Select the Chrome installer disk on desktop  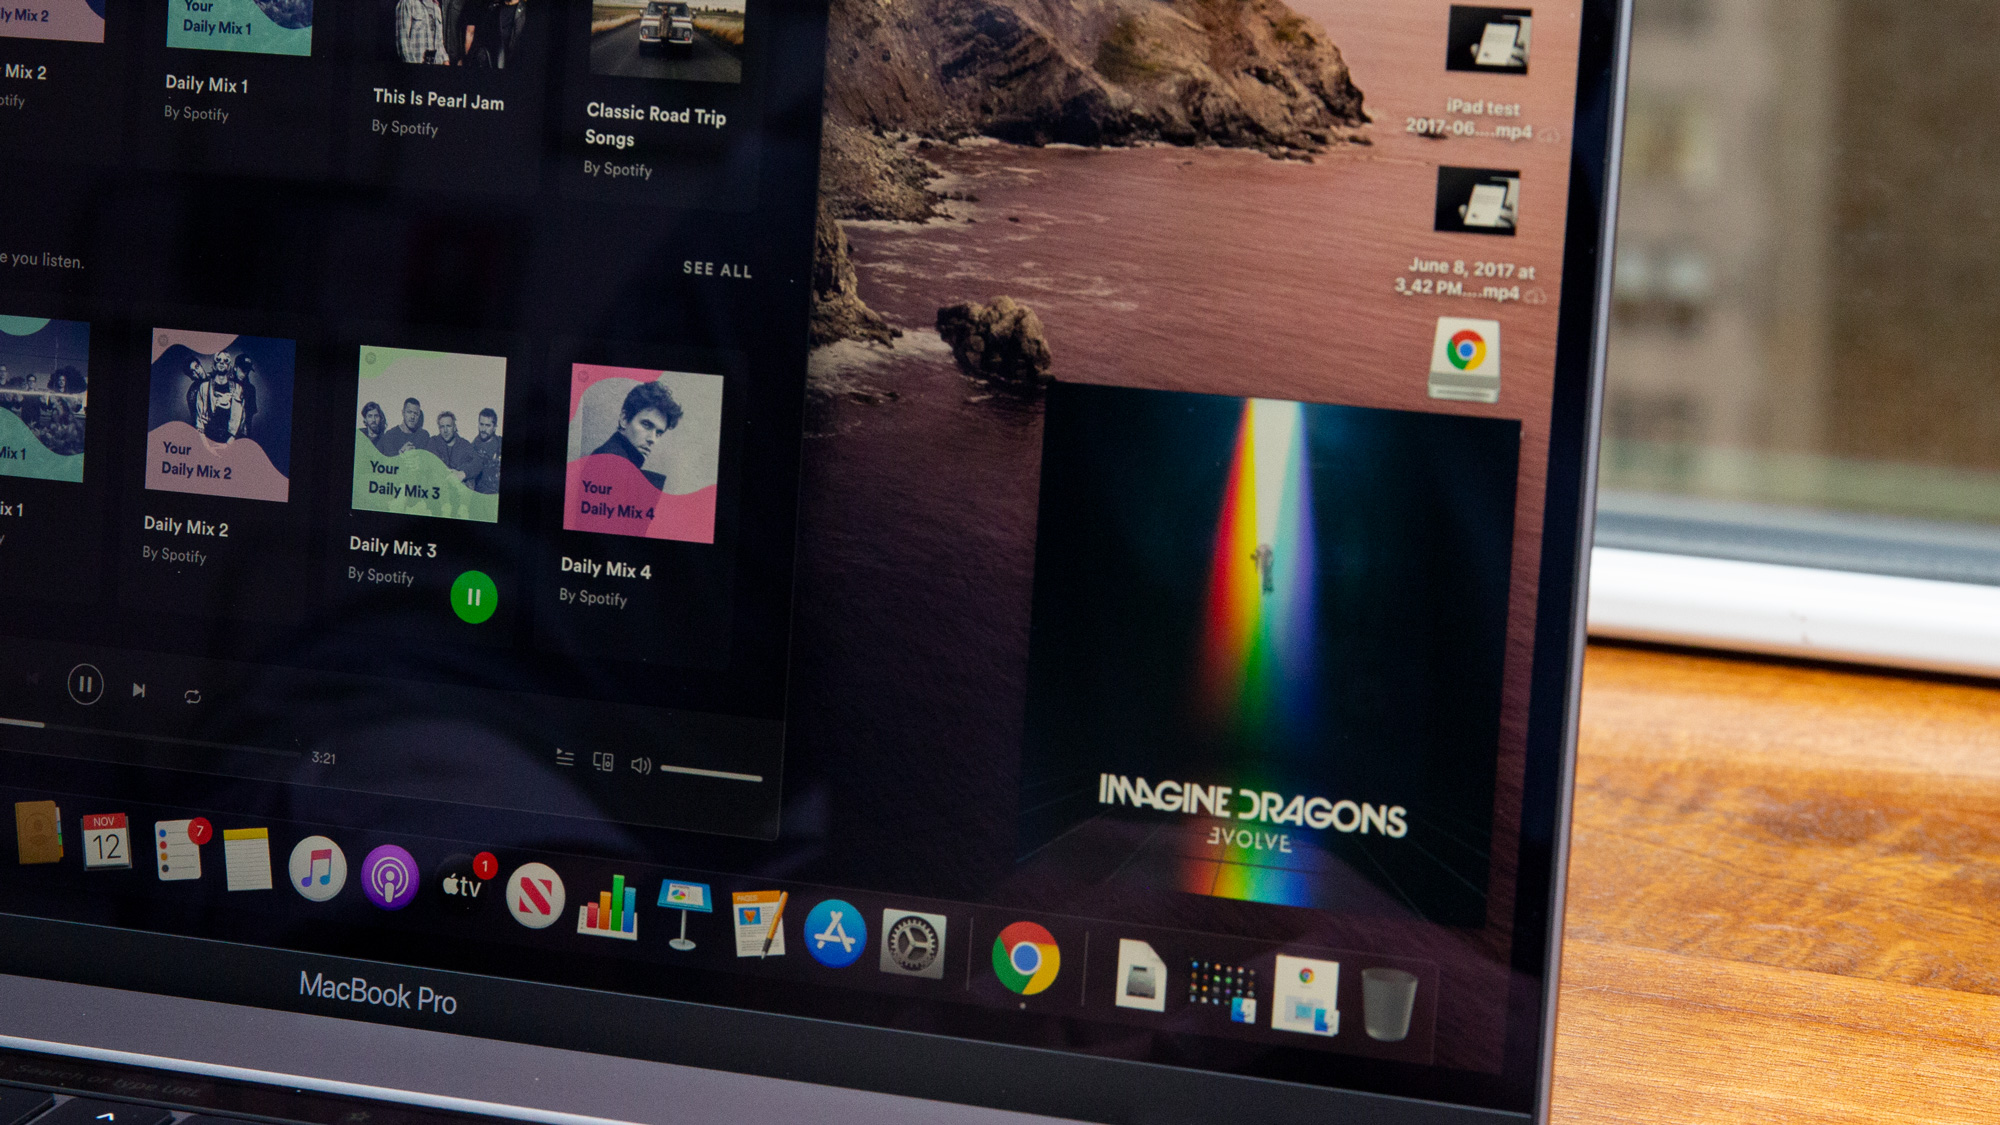(1465, 360)
